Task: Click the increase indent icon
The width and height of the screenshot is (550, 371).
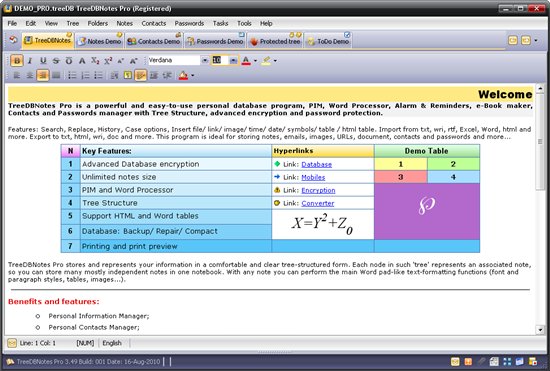Action: click(154, 75)
